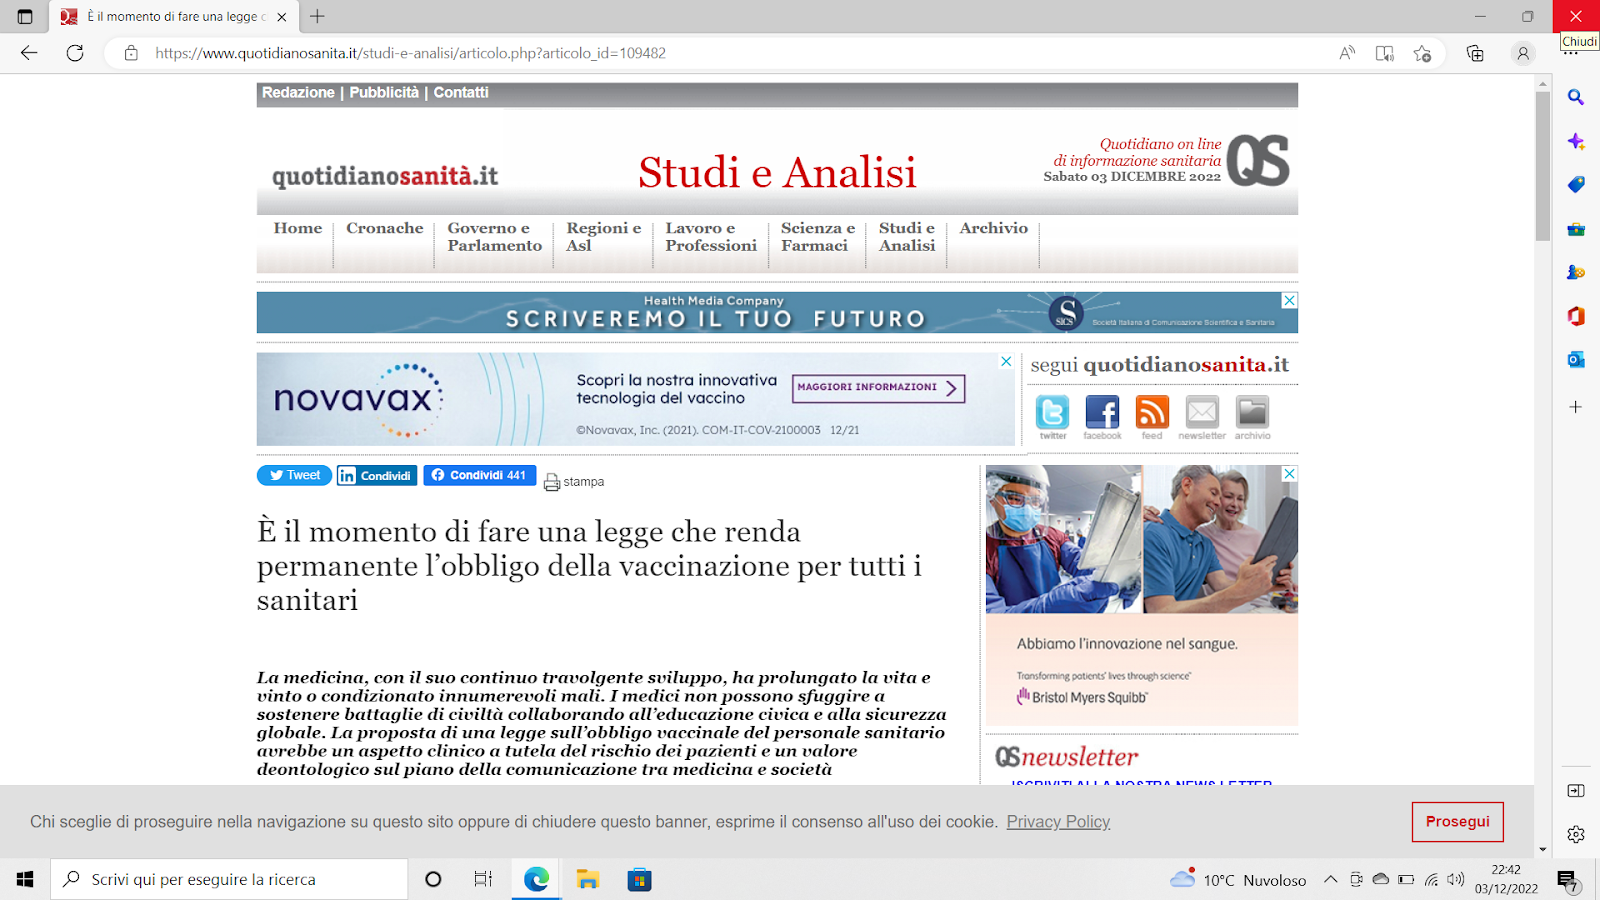Open the Privacy Policy link
The image size is (1600, 900).
1058,822
